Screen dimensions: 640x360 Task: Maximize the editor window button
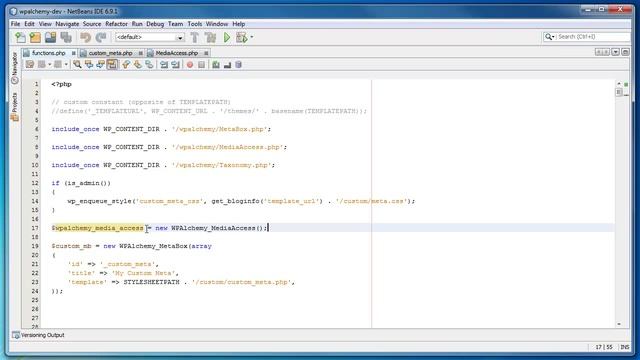[625, 52]
